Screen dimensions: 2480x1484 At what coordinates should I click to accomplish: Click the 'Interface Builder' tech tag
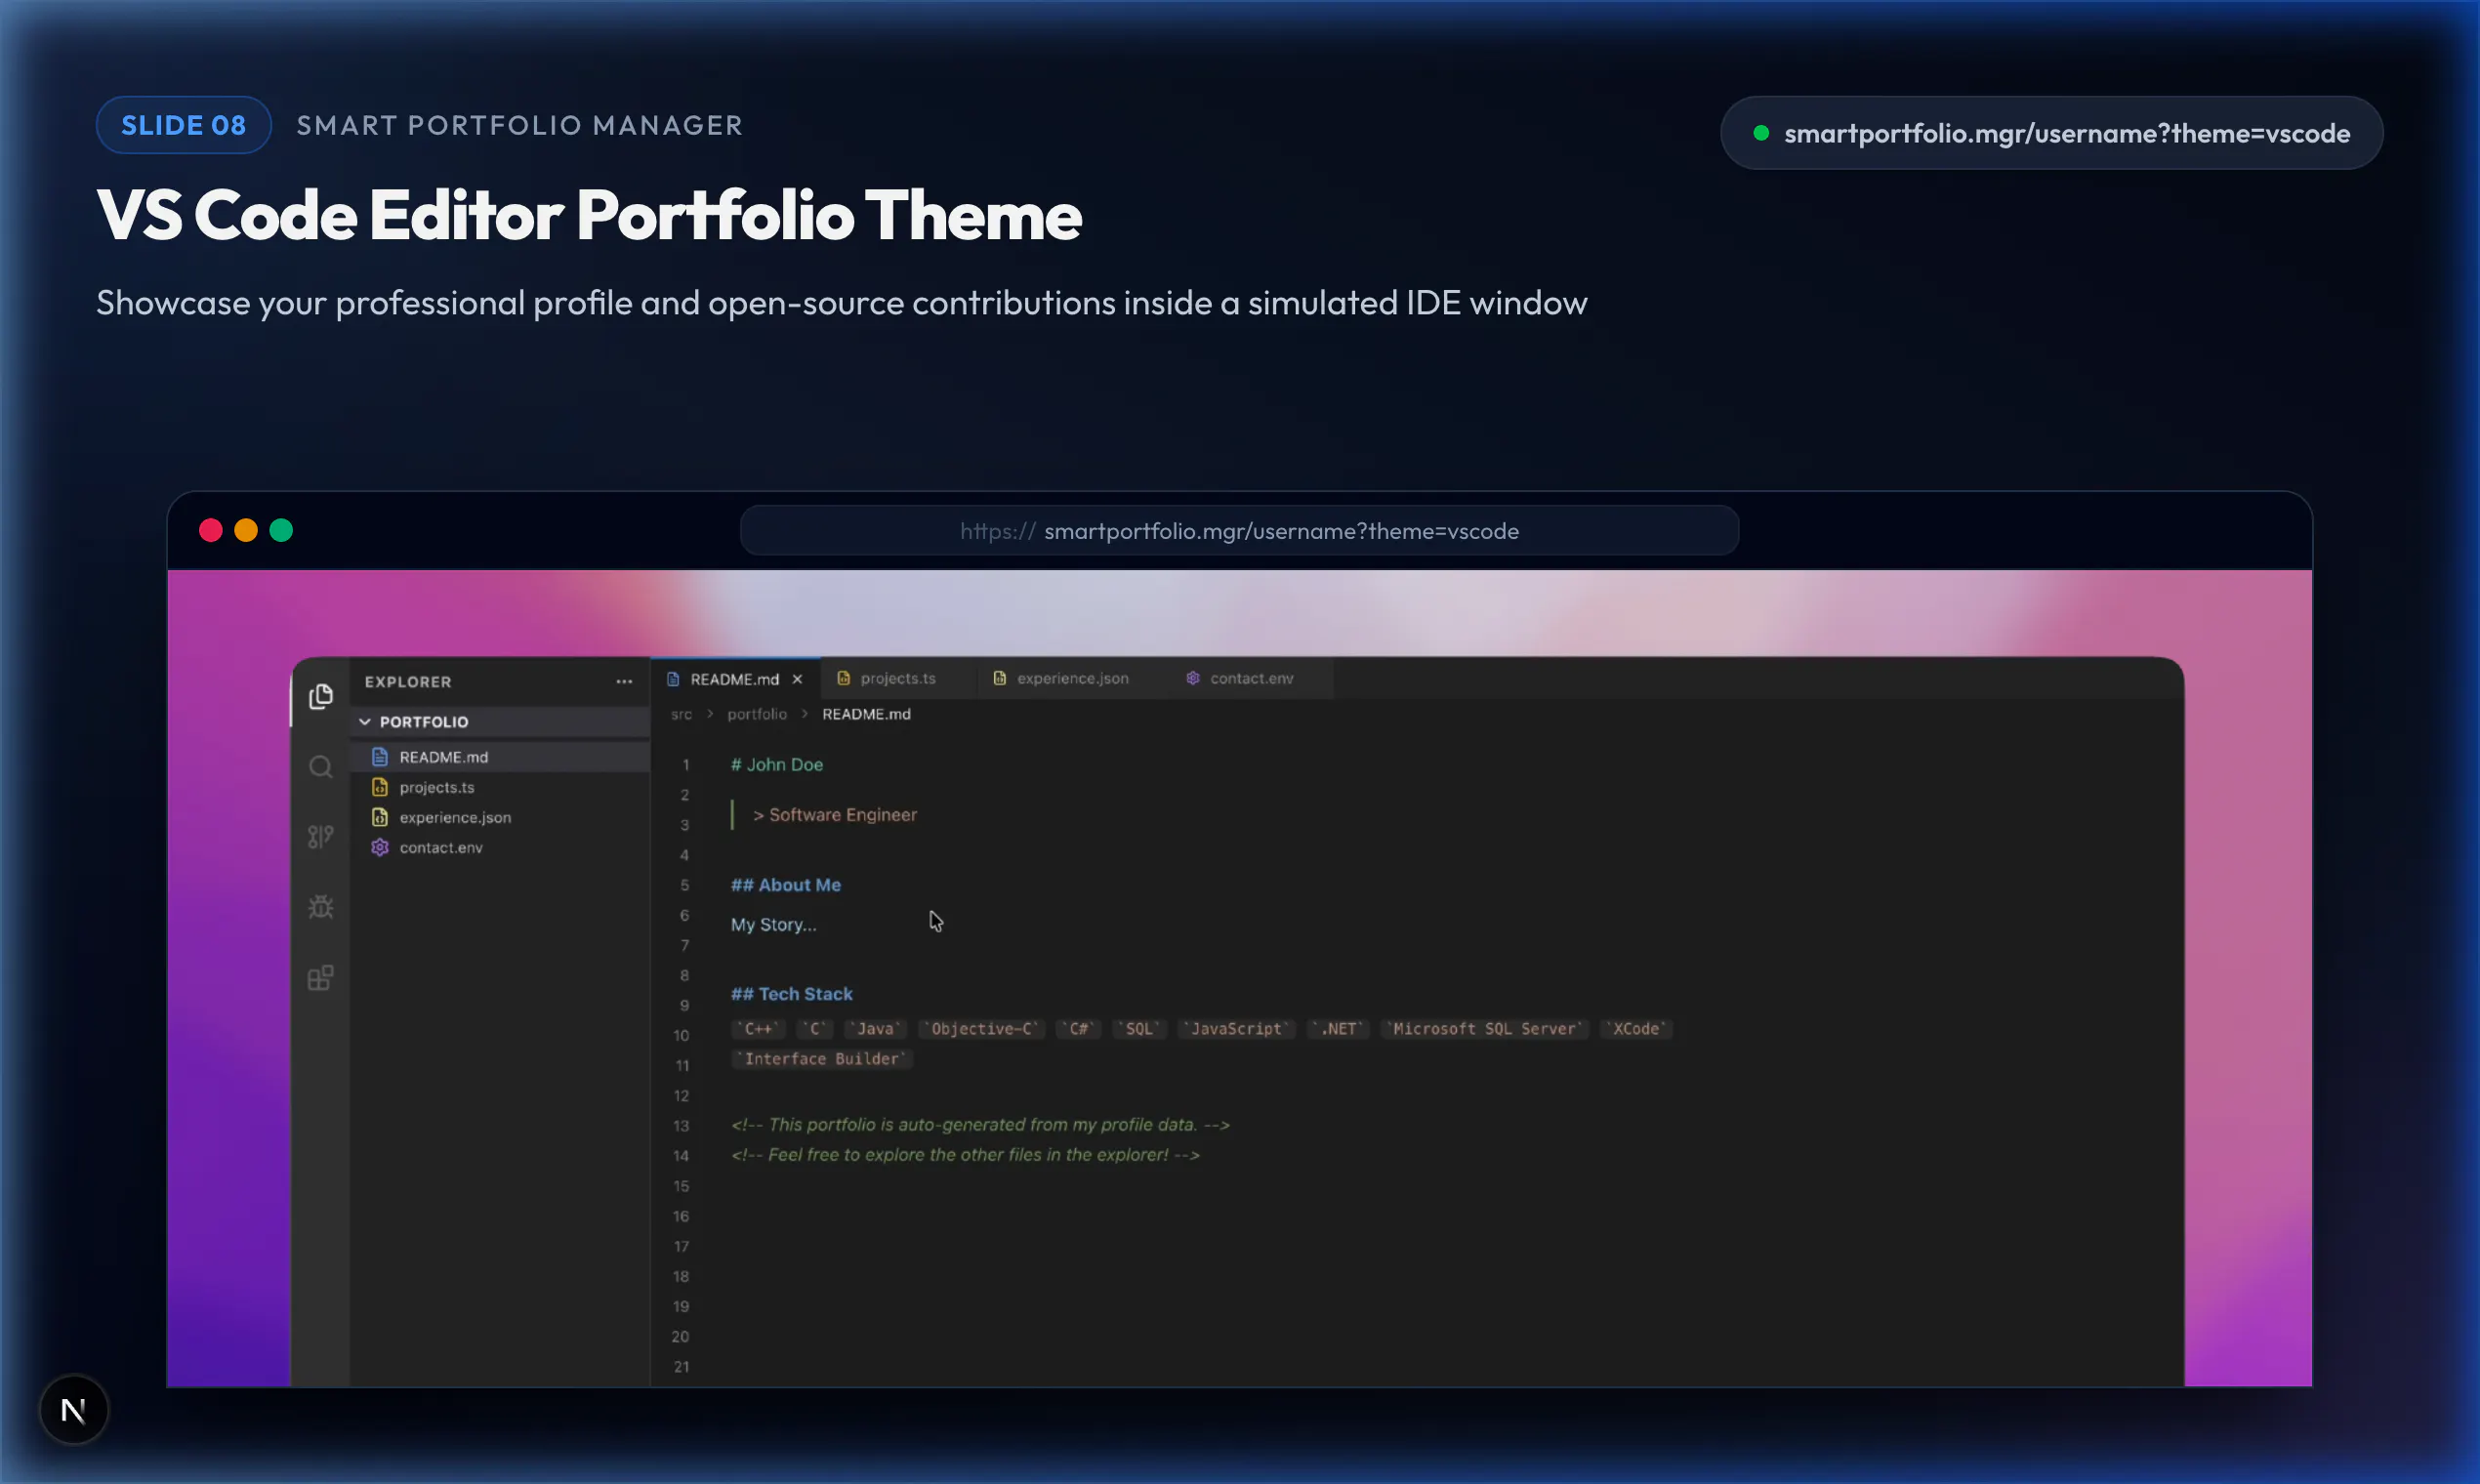point(822,1059)
